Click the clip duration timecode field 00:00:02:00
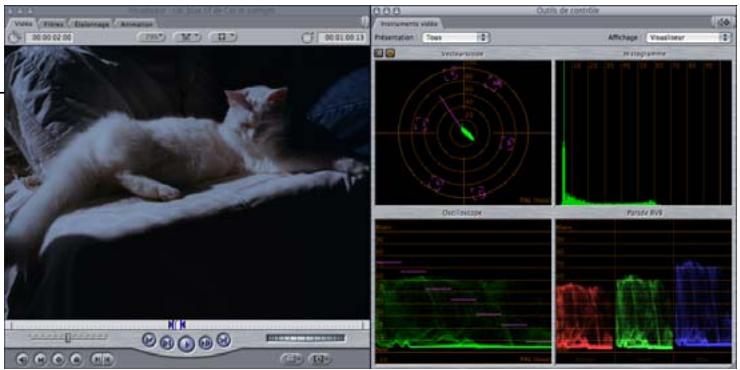740x370 pixels. (49, 37)
